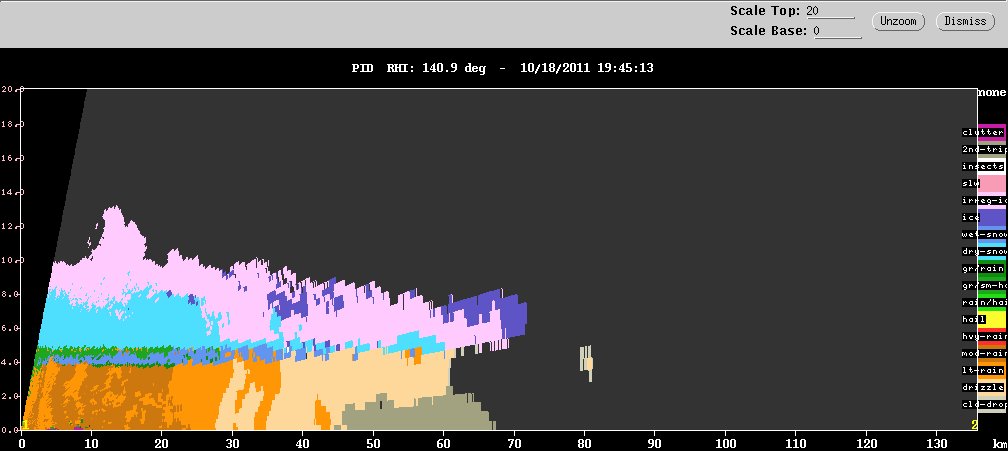This screenshot has width=1008, height=451.
Task: Select the irreg-ice legend entry
Action: tap(984, 200)
